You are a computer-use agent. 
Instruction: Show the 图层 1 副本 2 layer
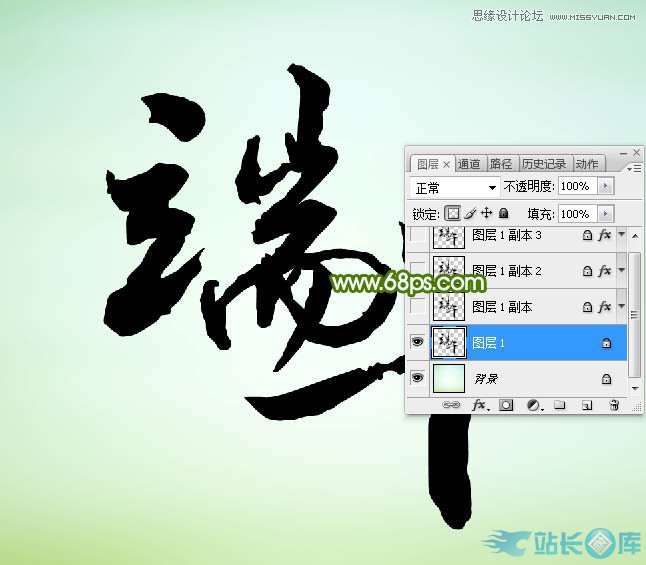(417, 271)
